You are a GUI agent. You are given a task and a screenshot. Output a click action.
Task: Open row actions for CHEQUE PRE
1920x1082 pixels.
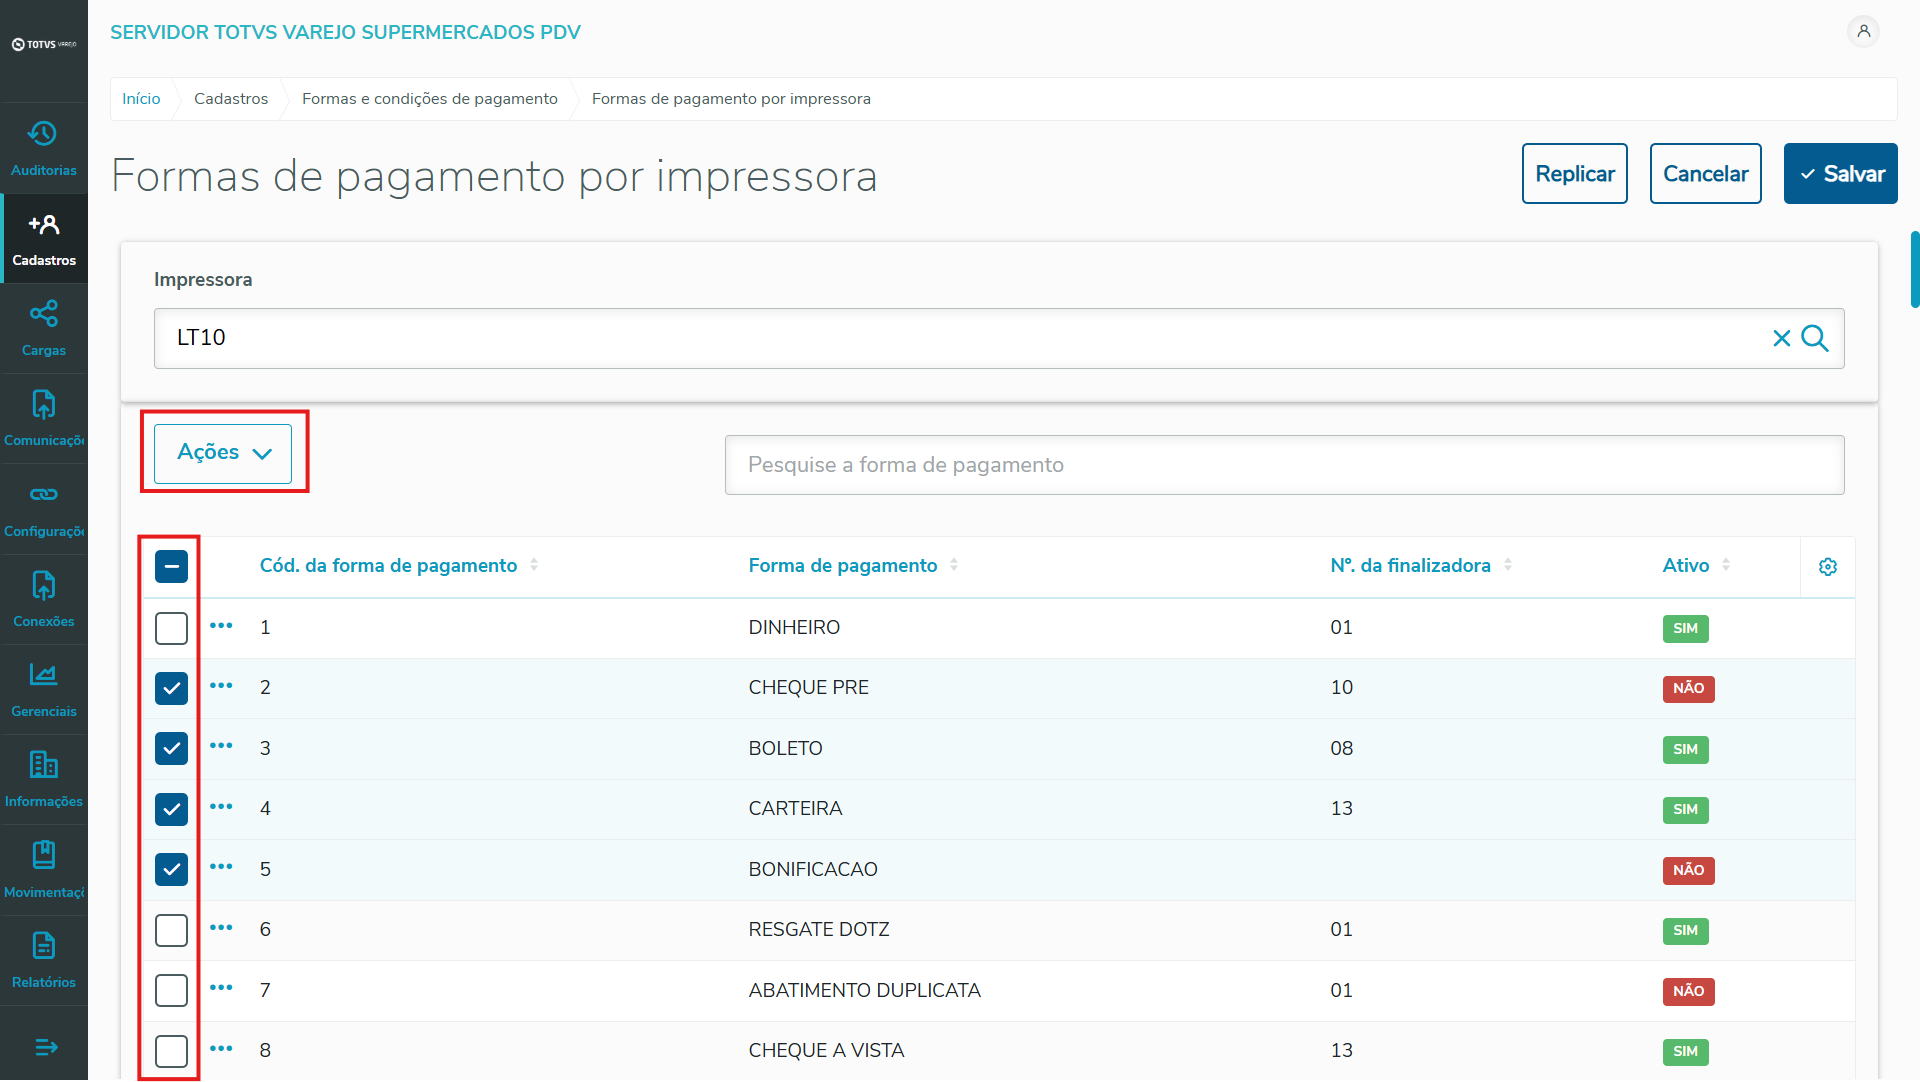[x=221, y=686]
